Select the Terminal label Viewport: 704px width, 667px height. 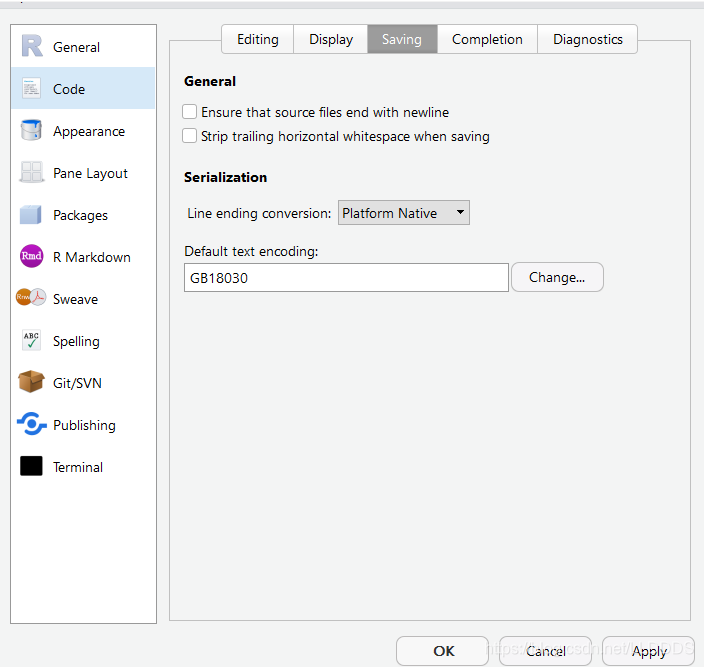click(x=78, y=467)
